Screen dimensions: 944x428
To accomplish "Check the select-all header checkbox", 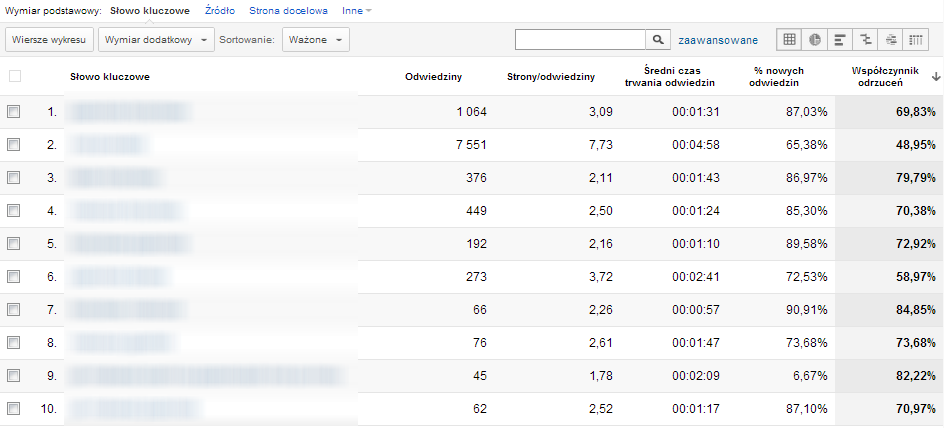I will (14, 77).
